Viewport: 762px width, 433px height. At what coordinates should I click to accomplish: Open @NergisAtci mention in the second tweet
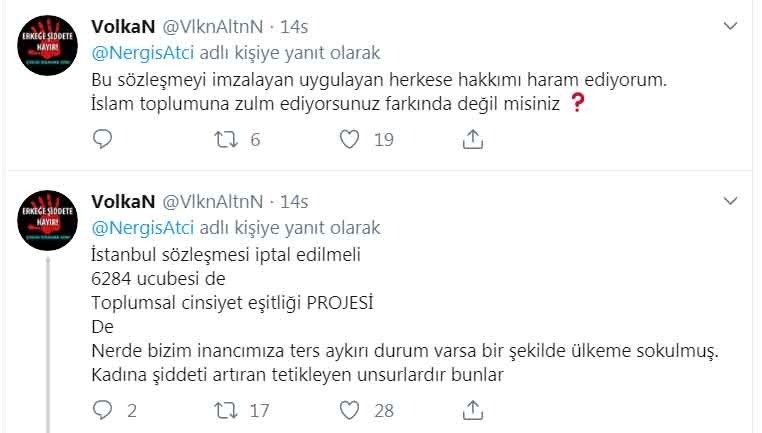pos(144,228)
